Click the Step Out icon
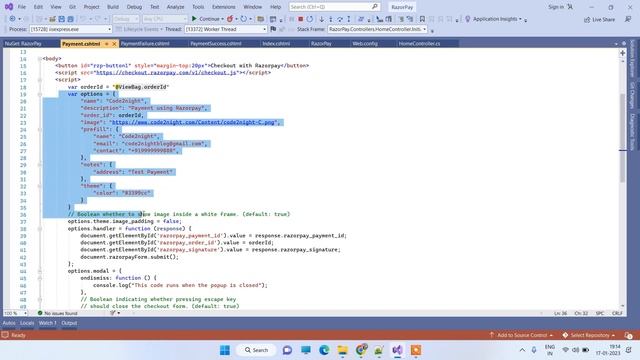Image resolution: width=640 pixels, height=360 pixels. click(x=349, y=19)
